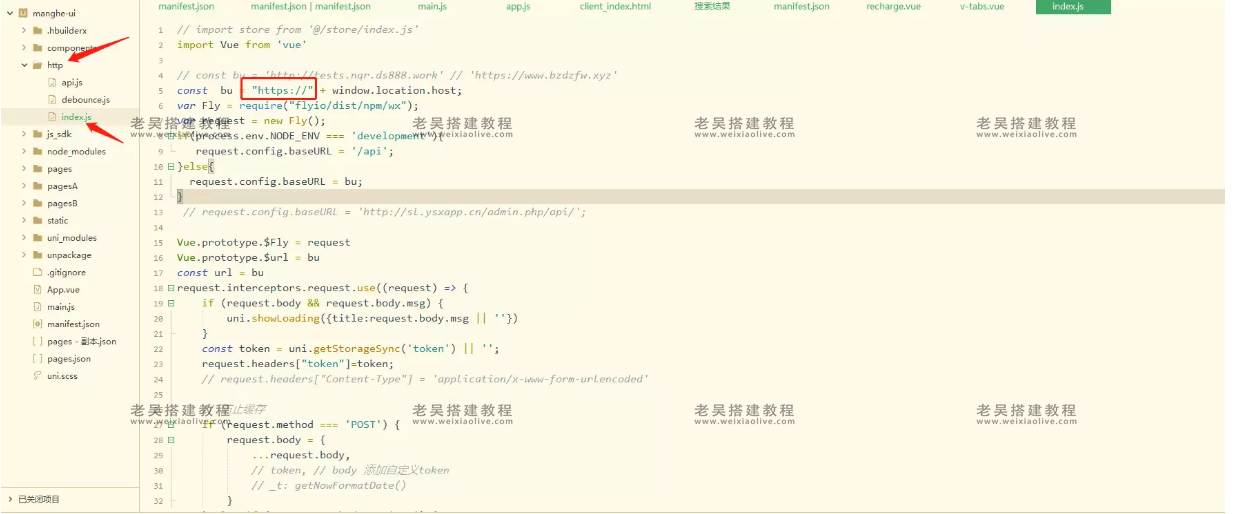
Task: Click the manifest.json file icon in tree
Action: point(38,324)
